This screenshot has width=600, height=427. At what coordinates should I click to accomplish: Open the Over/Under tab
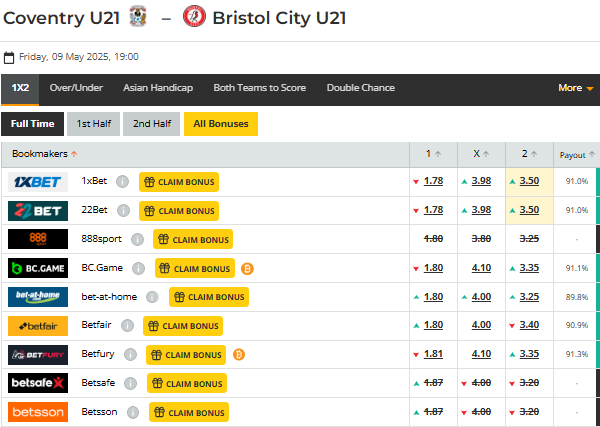tap(76, 88)
